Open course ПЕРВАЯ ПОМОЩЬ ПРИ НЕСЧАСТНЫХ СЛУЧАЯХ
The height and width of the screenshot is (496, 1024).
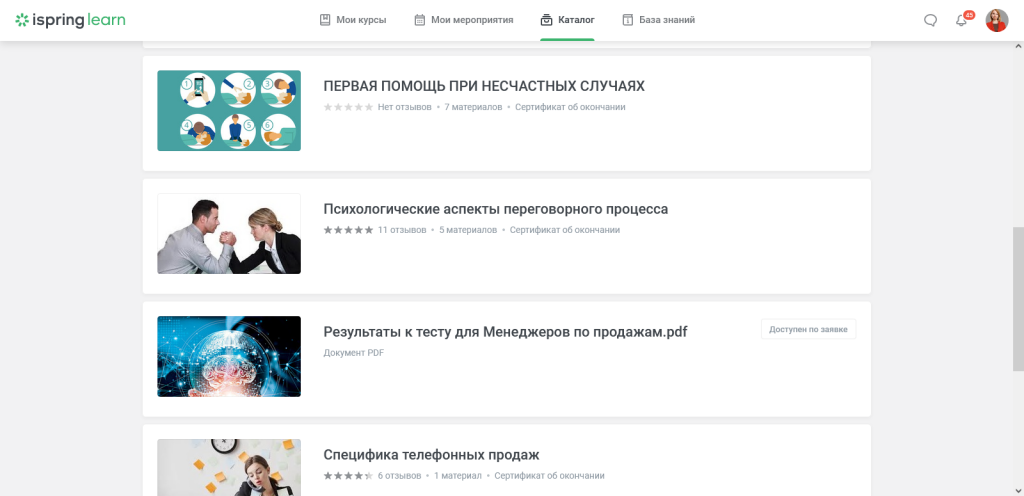click(x=484, y=86)
